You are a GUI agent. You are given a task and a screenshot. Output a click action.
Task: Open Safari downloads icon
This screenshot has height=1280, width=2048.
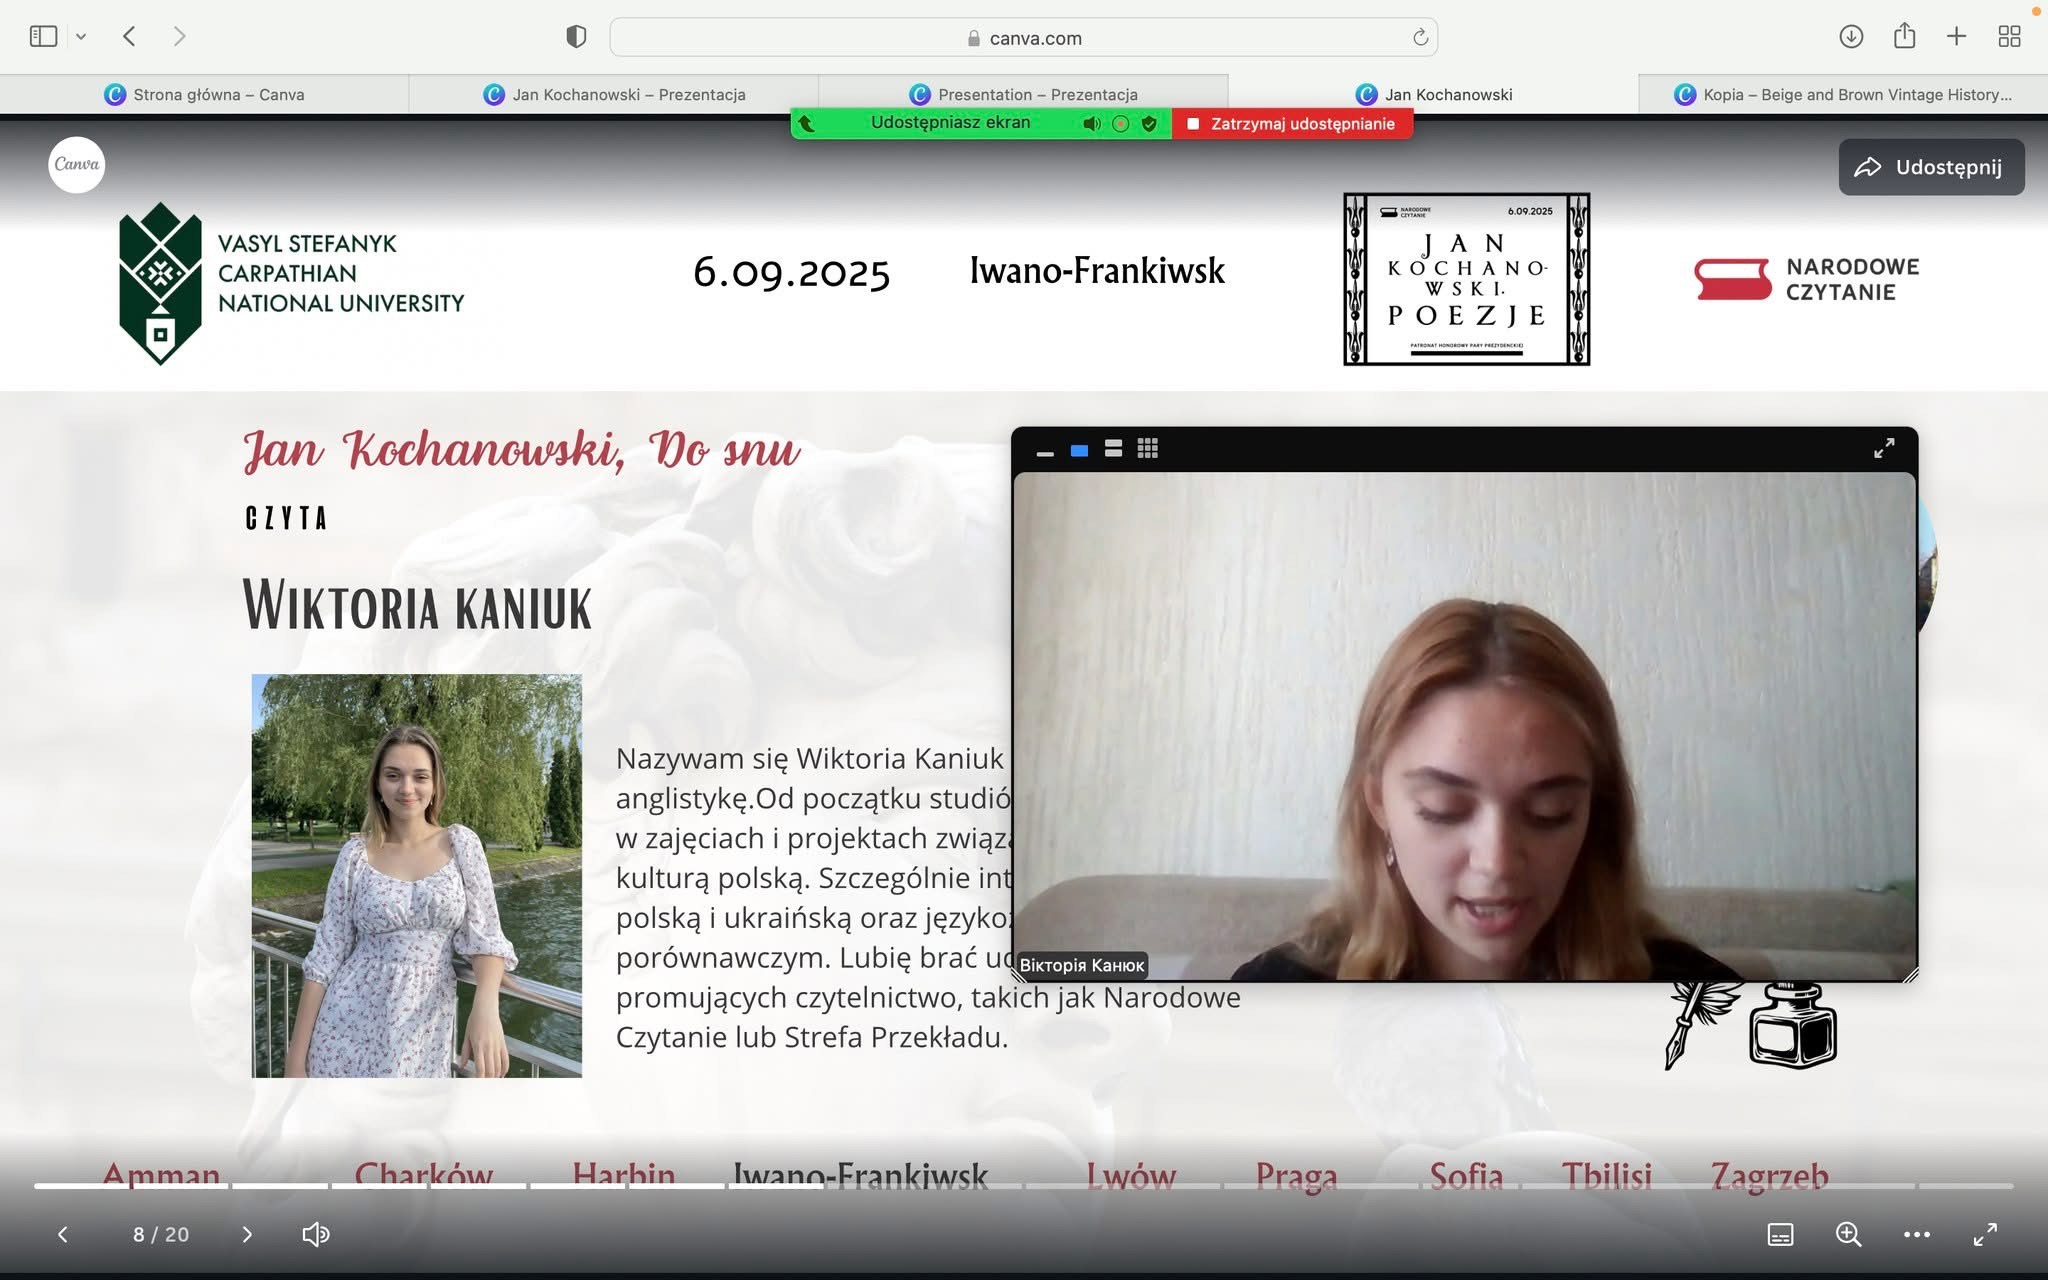[1851, 37]
